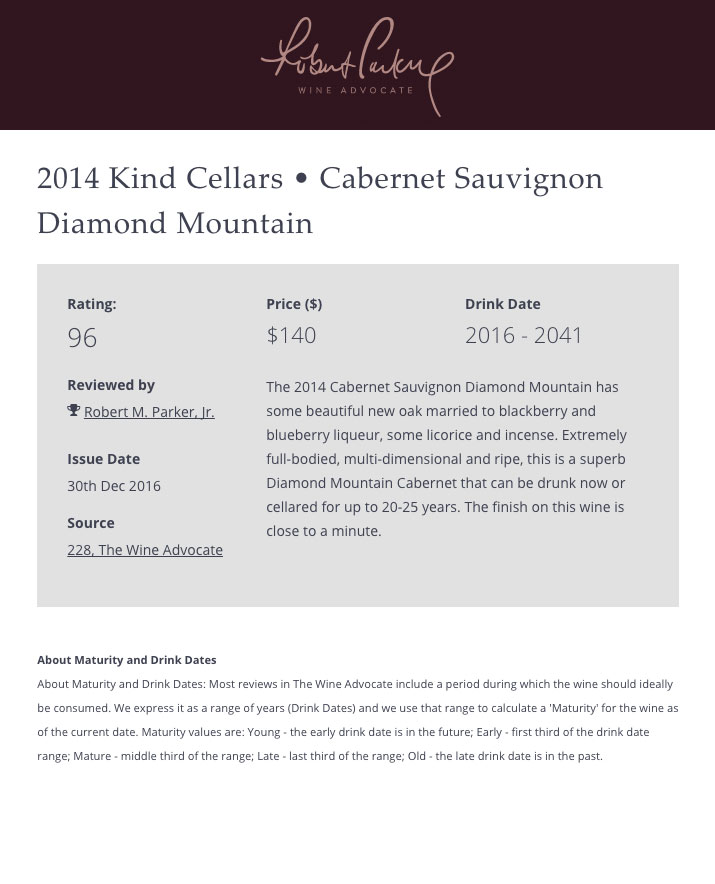The image size is (715, 884).
Task: Click the Reviewed by label
Action: (111, 385)
